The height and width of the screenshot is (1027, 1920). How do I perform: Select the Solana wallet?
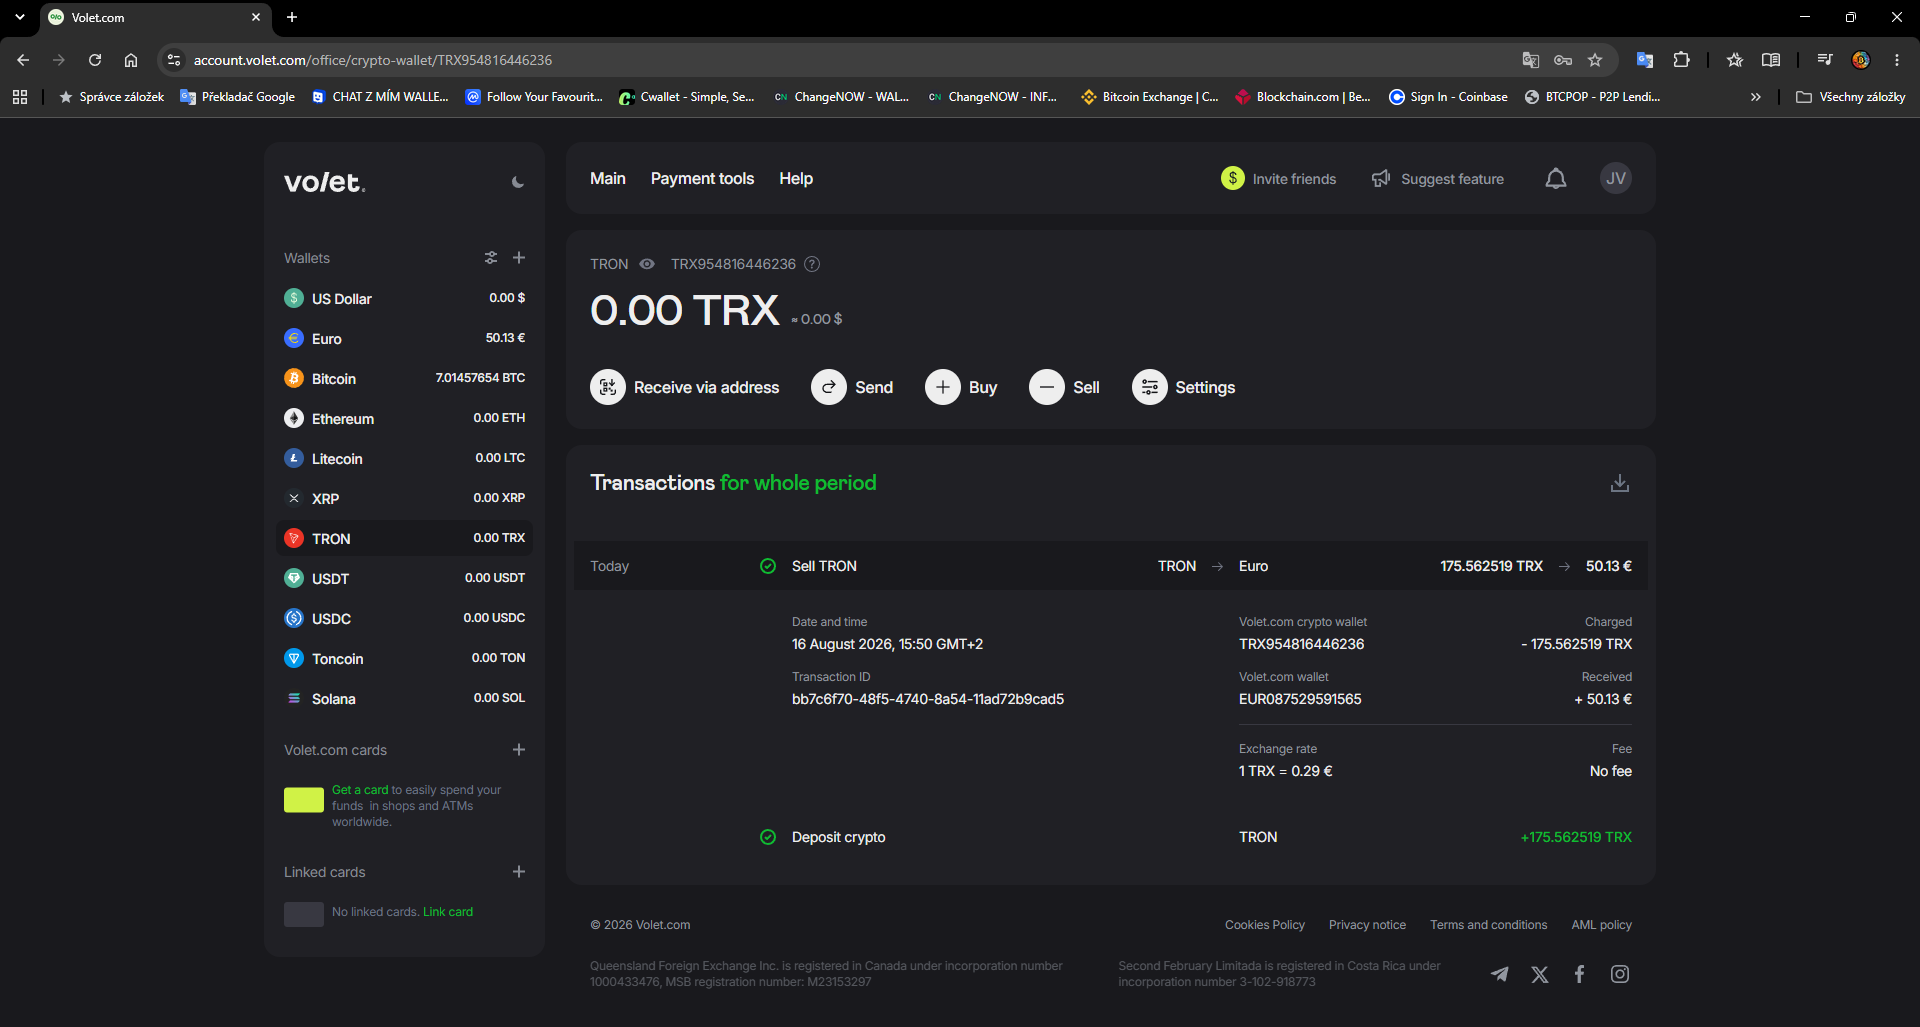coord(404,698)
